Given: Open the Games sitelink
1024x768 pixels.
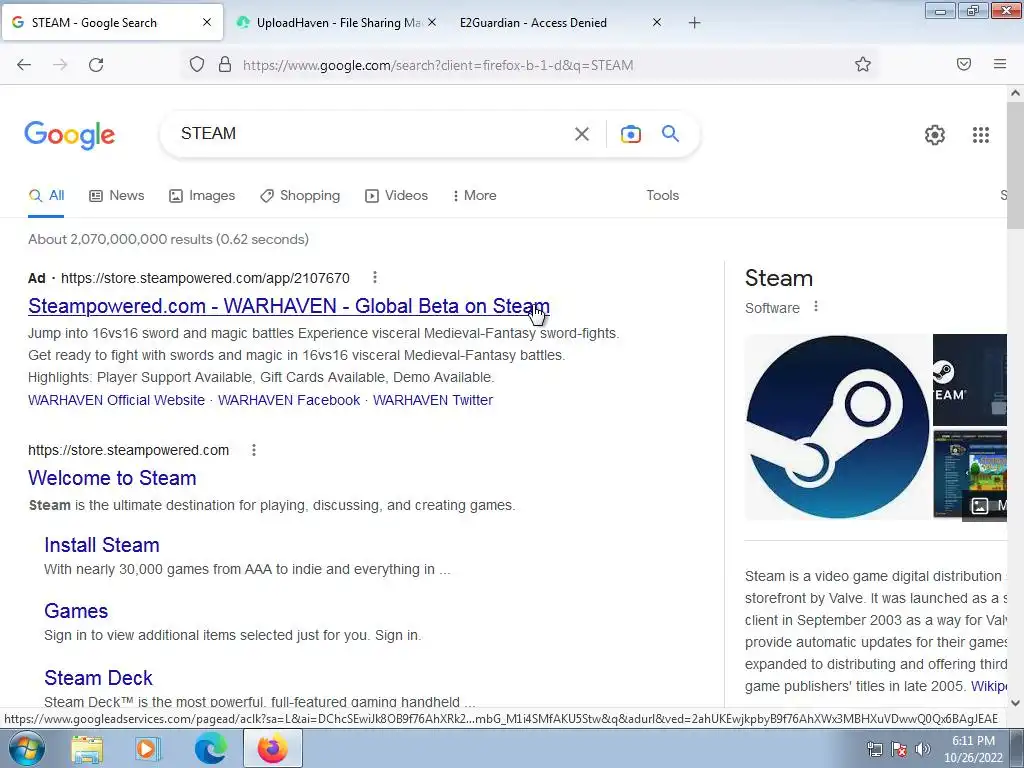Looking at the screenshot, I should pos(76,611).
